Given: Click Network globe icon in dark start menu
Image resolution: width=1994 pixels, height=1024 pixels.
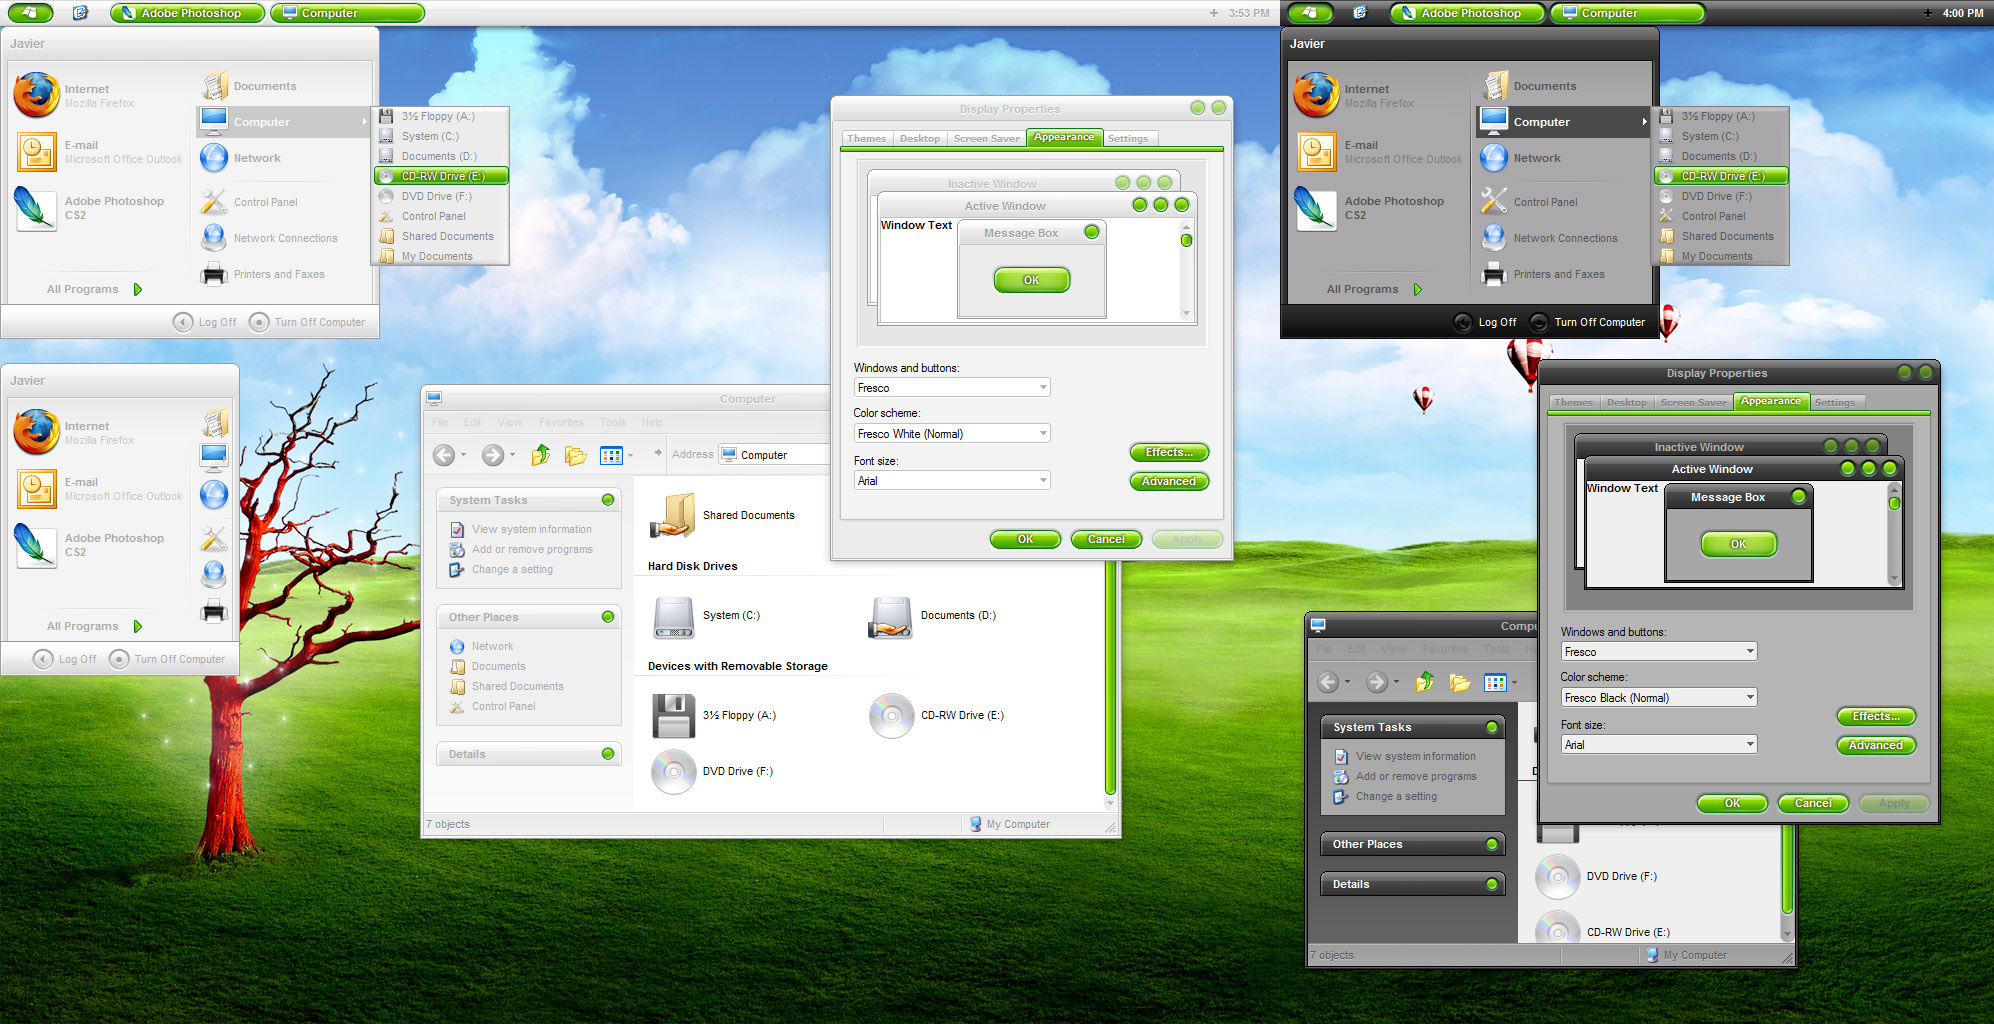Looking at the screenshot, I should coord(1494,158).
